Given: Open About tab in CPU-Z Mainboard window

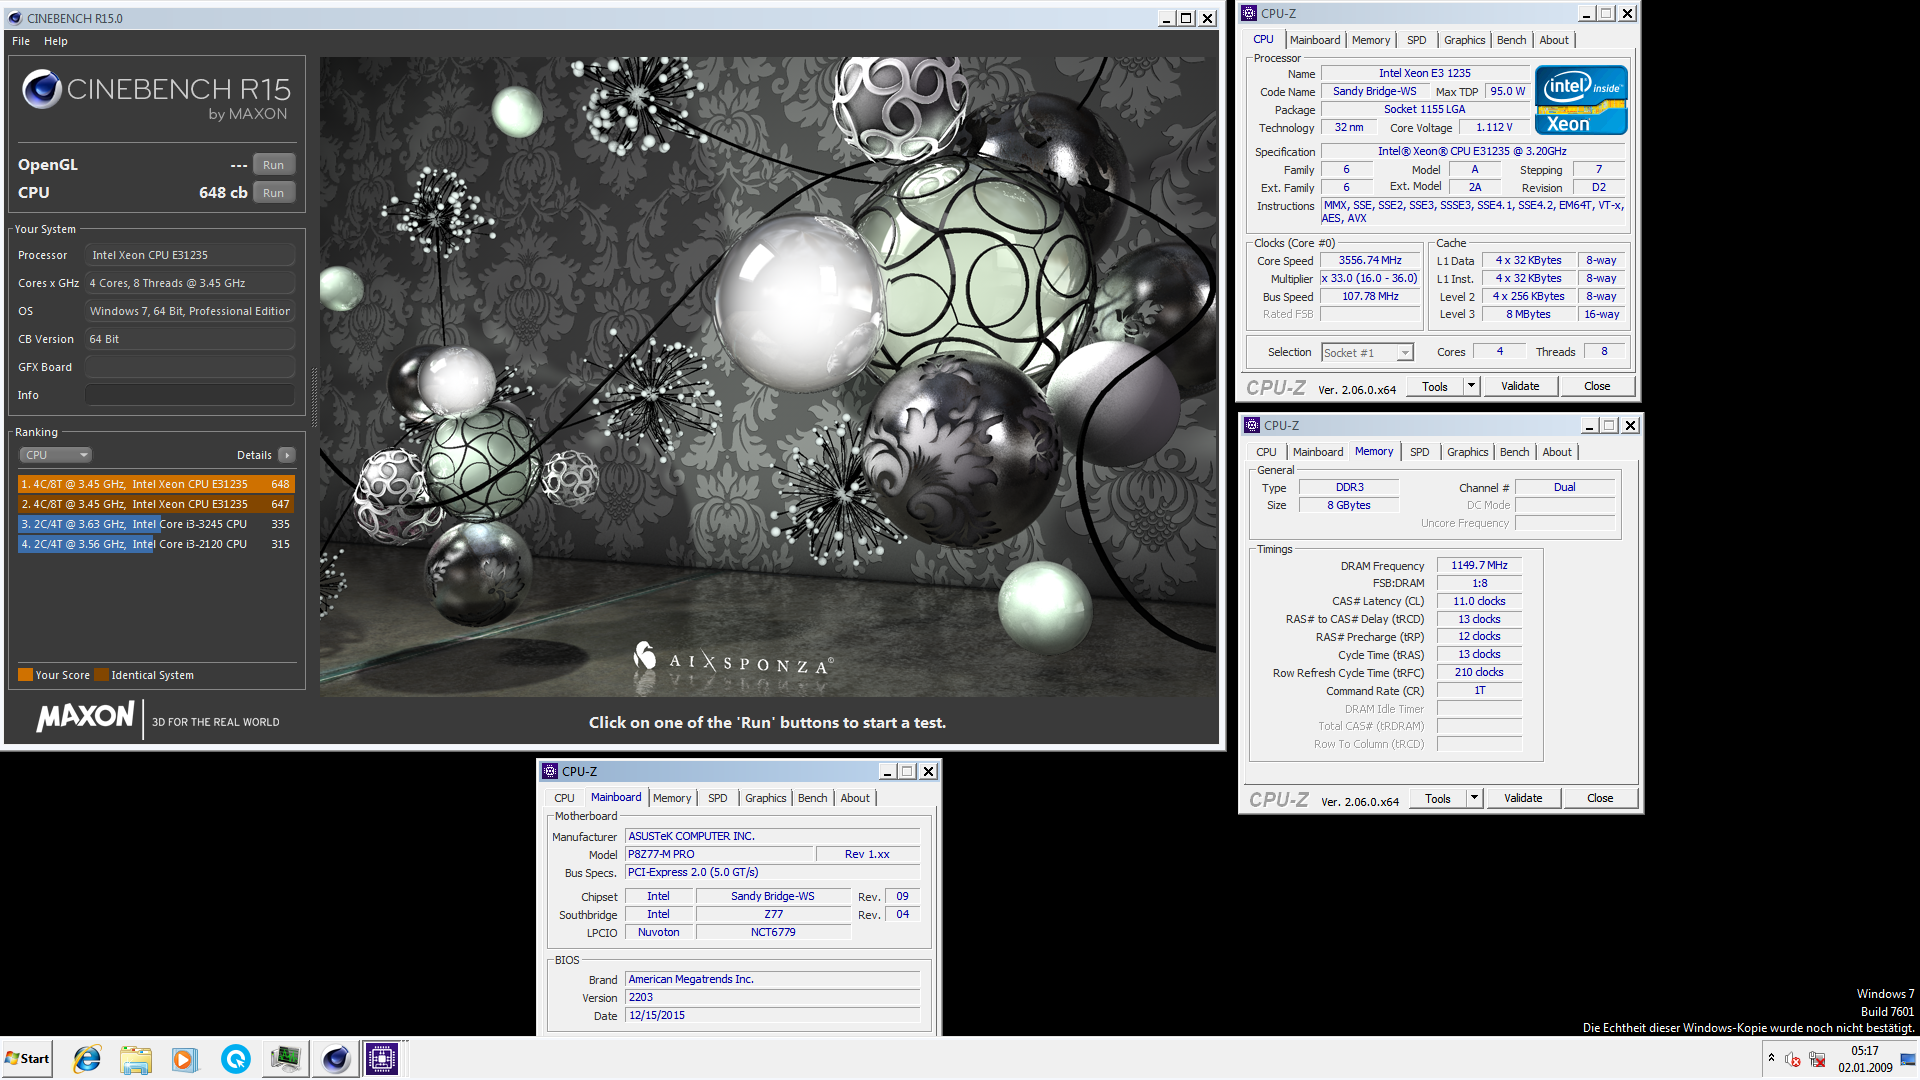Looking at the screenshot, I should coord(854,798).
